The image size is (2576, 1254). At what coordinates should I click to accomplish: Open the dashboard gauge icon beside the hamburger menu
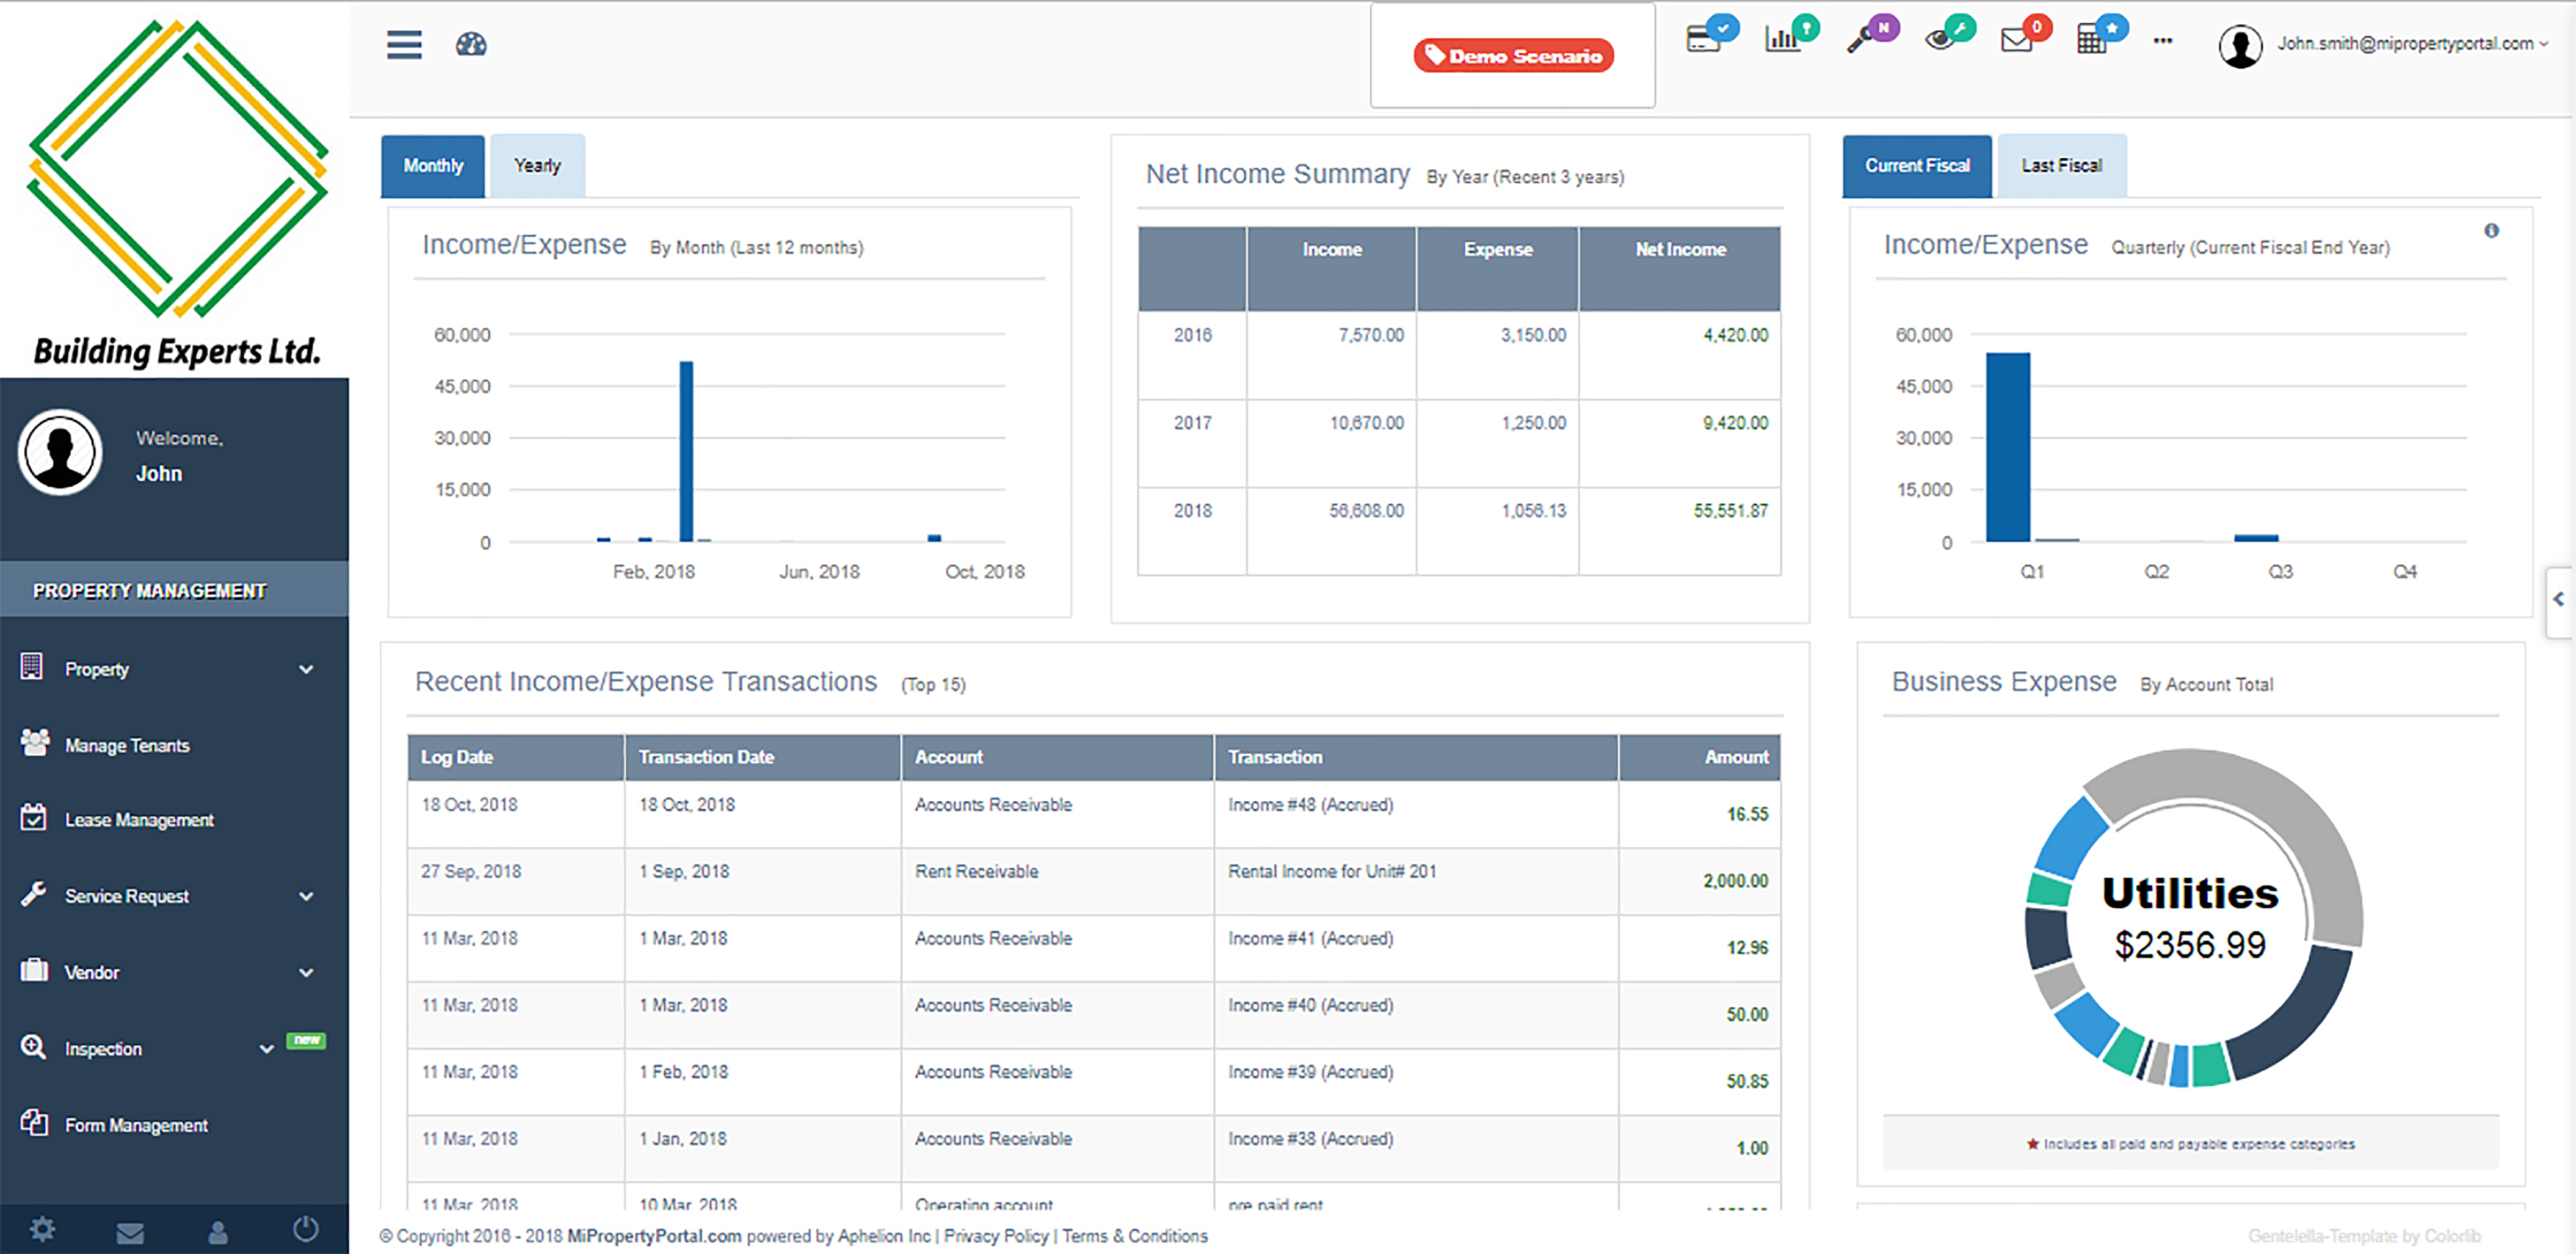[x=471, y=45]
